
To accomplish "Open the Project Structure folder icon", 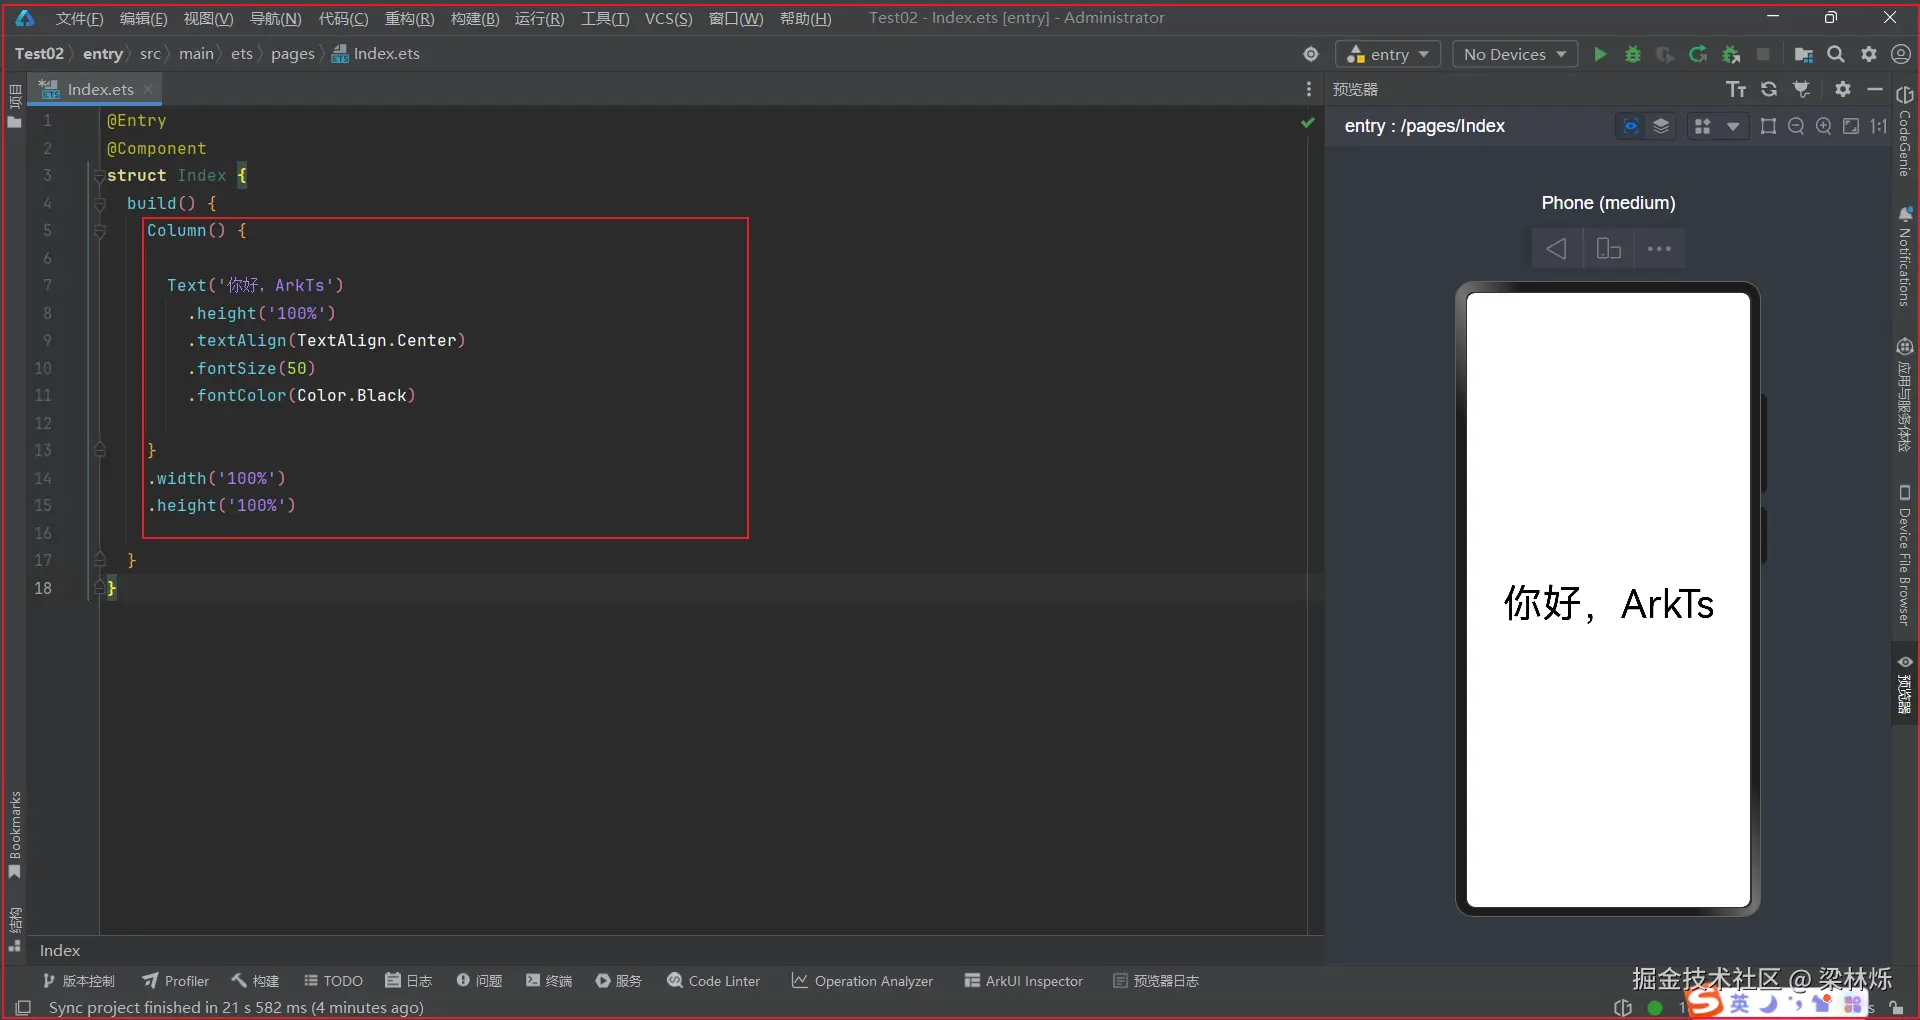I will tap(1804, 54).
